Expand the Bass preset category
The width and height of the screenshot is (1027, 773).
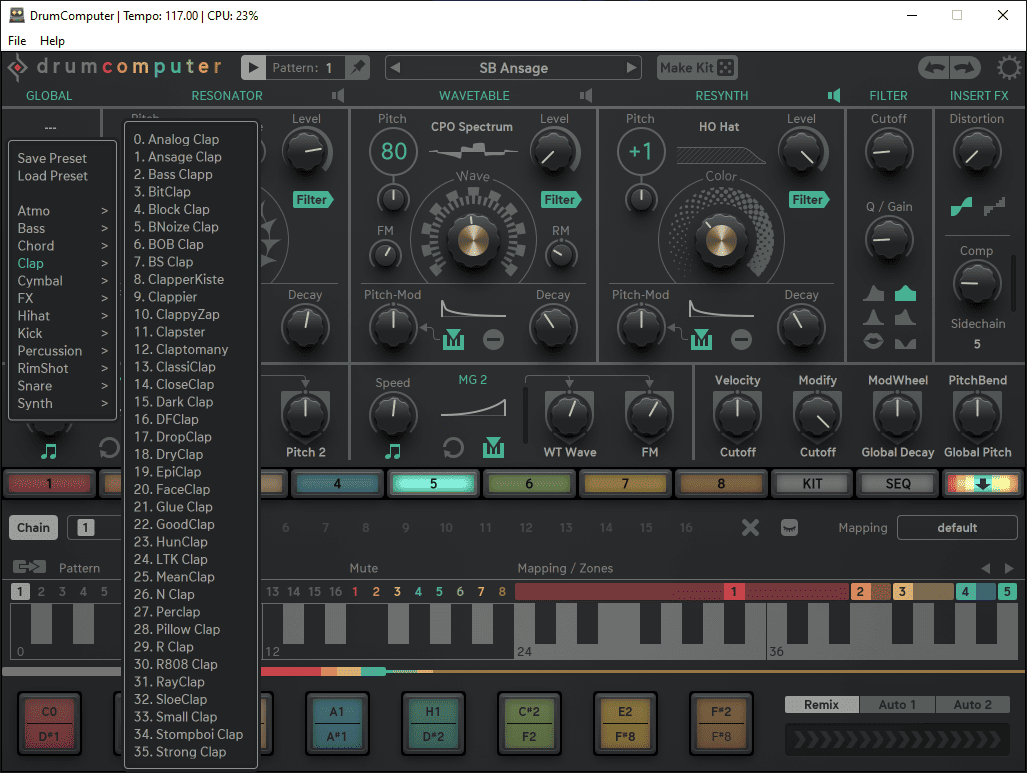click(62, 229)
